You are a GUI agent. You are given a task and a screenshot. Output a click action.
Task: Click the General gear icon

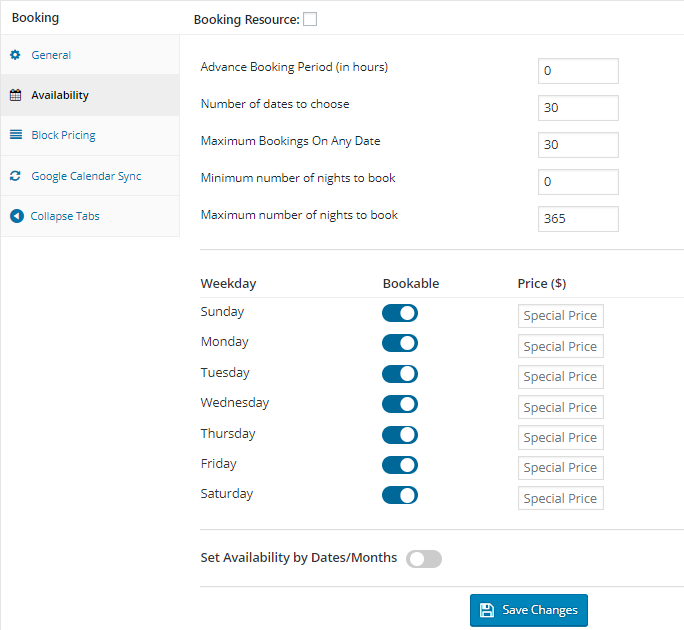click(15, 55)
